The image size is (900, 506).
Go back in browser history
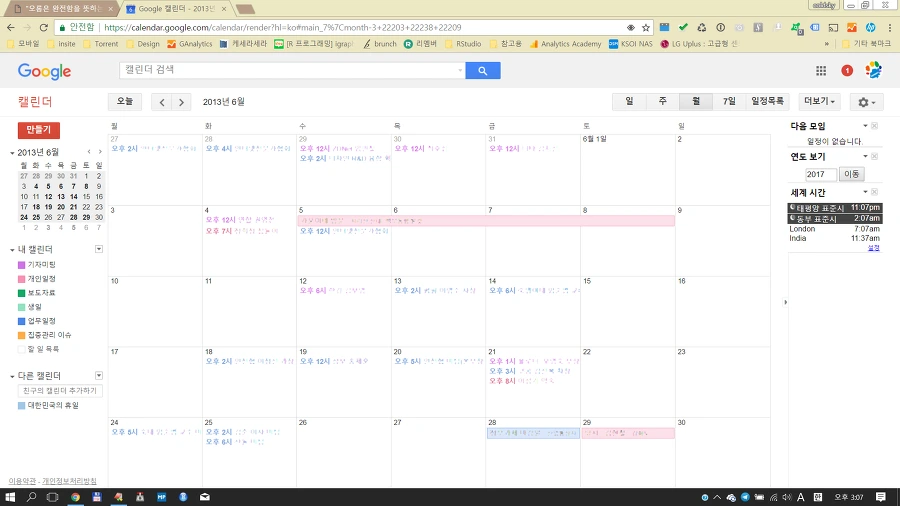[x=11, y=27]
